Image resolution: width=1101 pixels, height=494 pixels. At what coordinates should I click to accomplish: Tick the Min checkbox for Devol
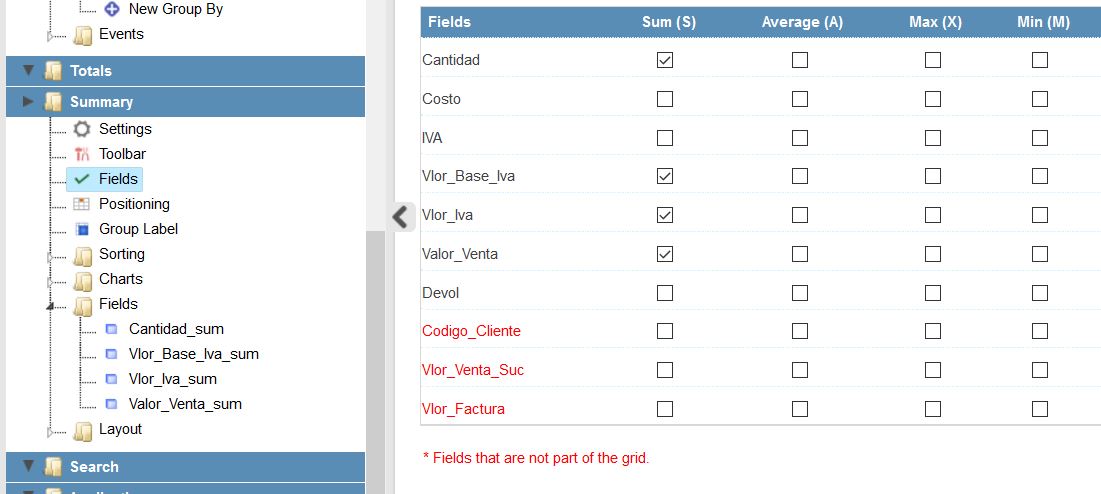(x=1040, y=293)
